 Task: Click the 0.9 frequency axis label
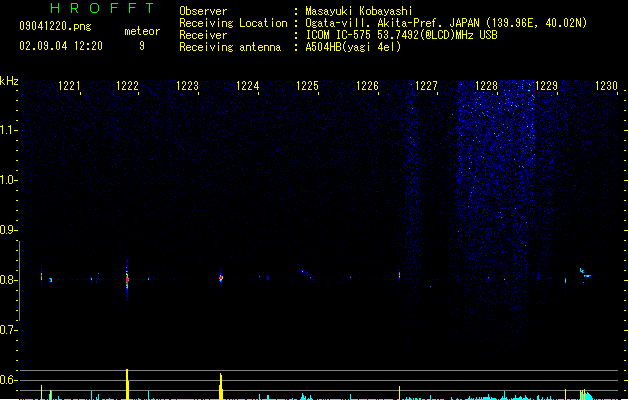pyautogui.click(x=8, y=230)
